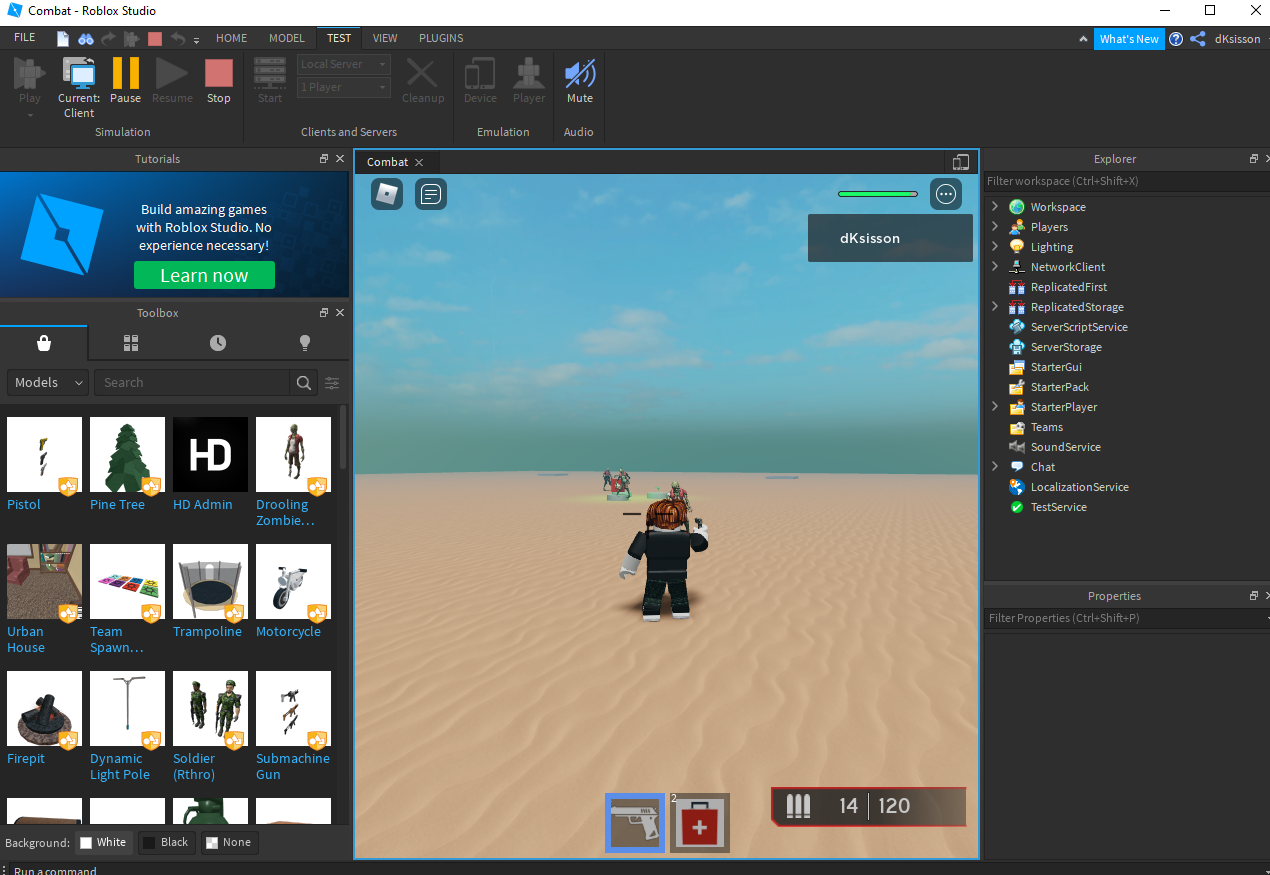
Task: Expand the StarterPlayer node
Action: tap(995, 407)
